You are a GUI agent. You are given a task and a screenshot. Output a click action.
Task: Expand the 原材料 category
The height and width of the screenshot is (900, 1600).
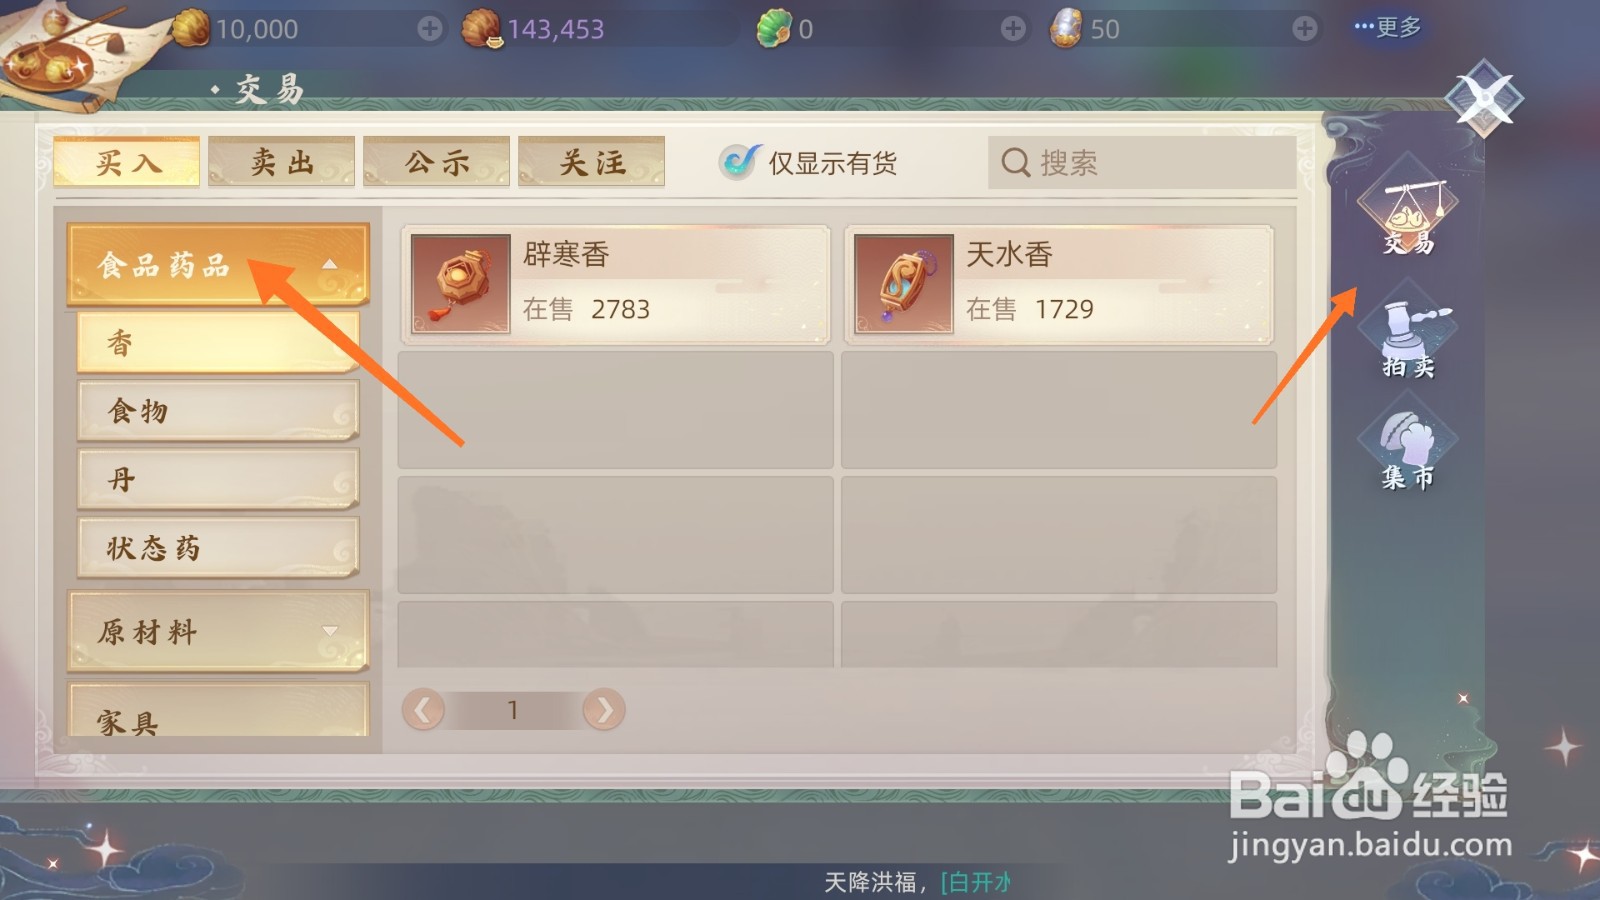coord(218,631)
